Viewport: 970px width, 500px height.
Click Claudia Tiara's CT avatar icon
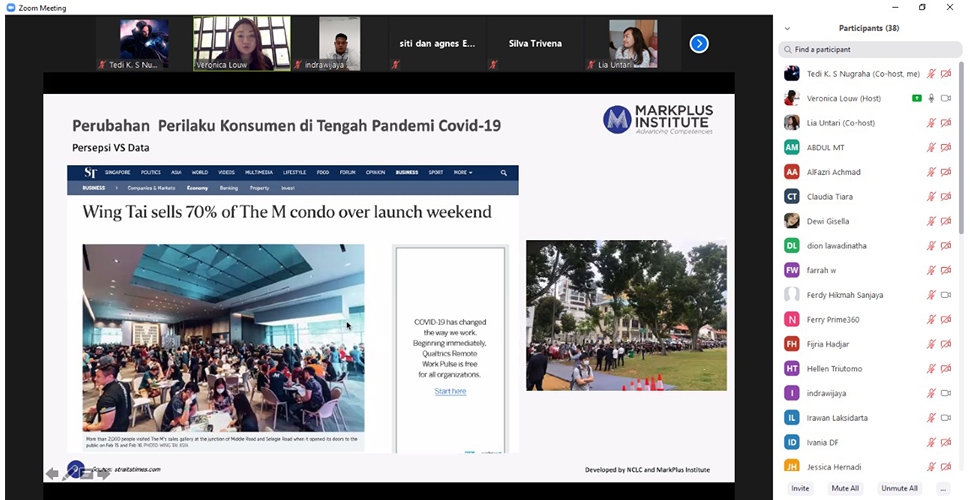(x=792, y=196)
